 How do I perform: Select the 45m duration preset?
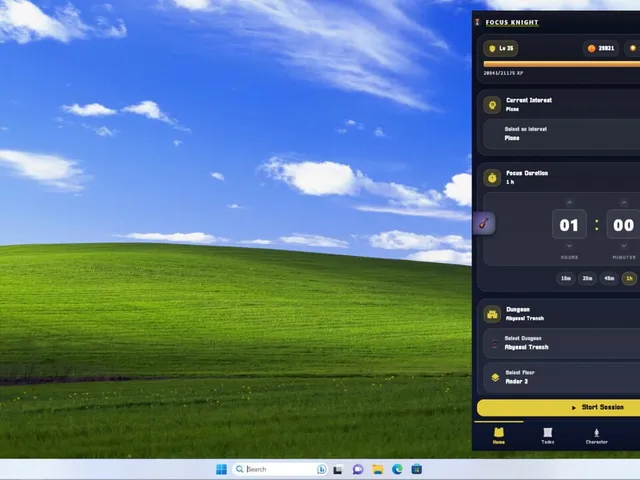tap(609, 278)
